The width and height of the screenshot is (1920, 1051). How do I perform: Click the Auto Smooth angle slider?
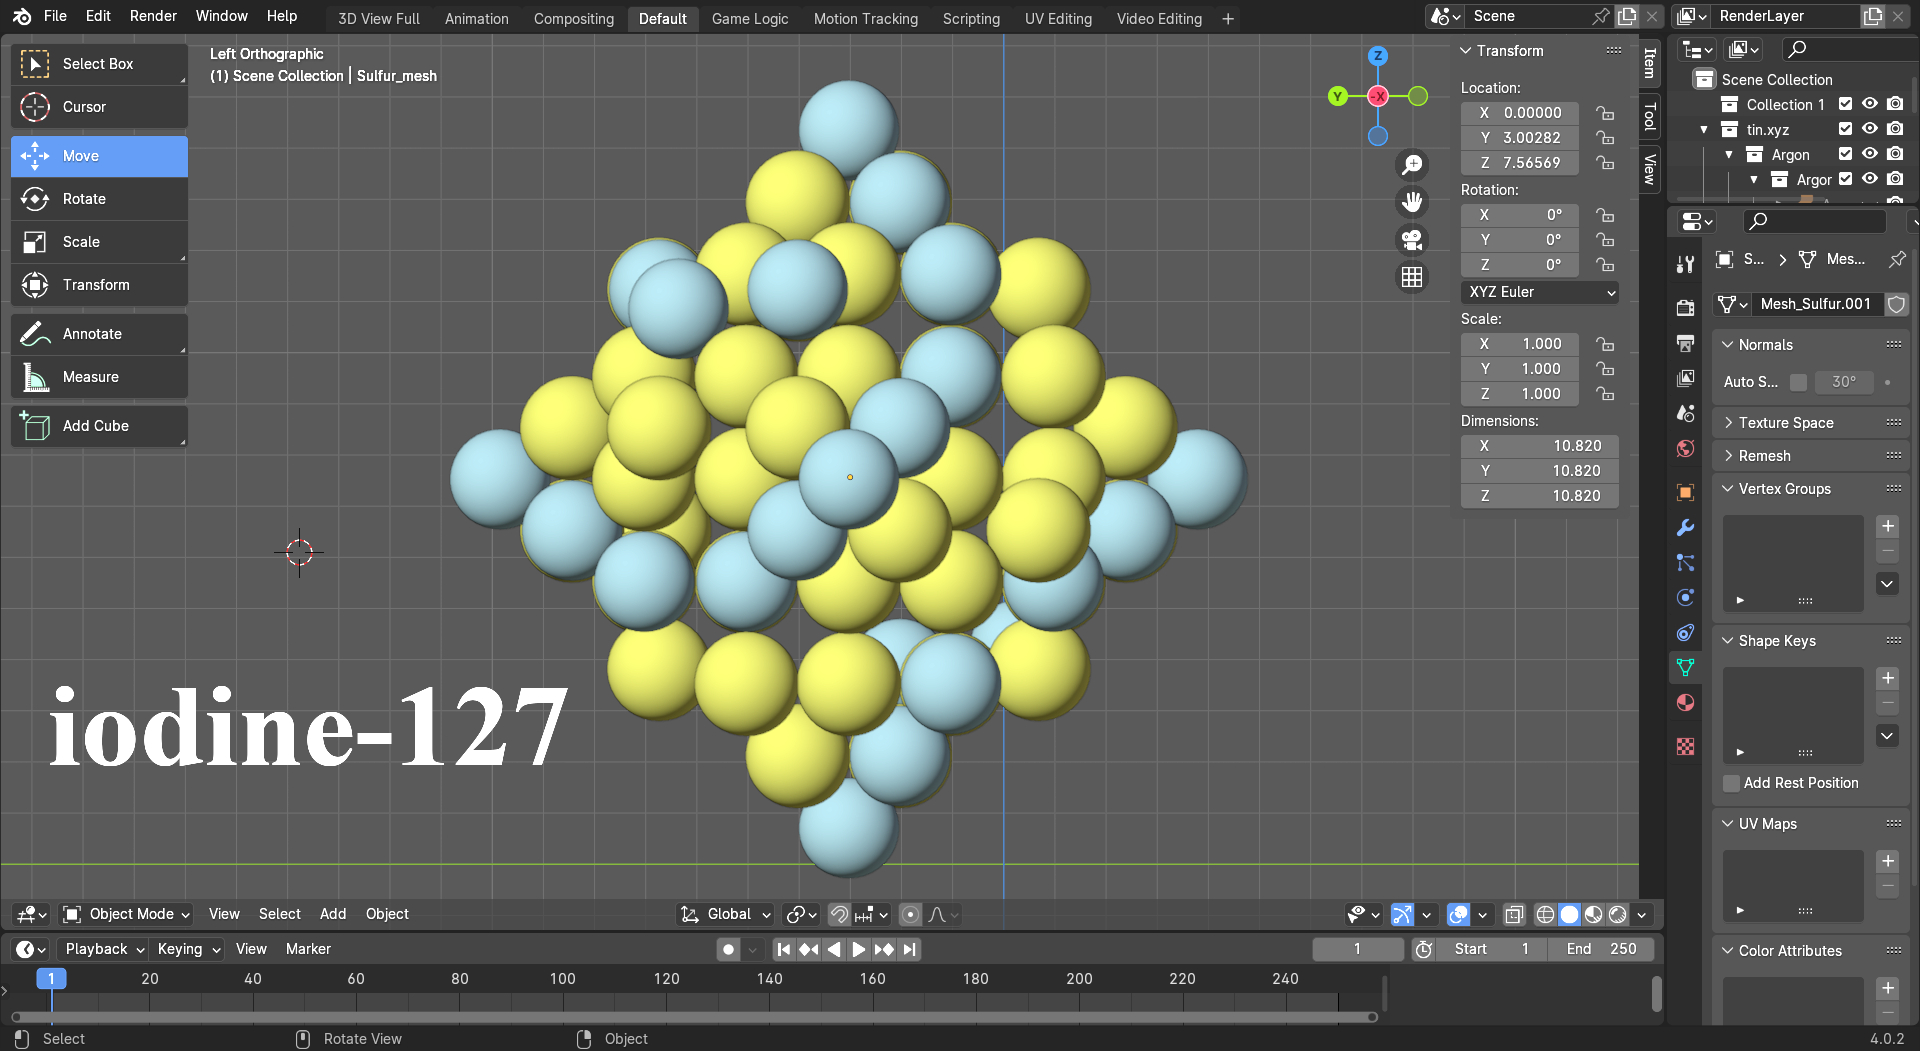pyautogui.click(x=1844, y=382)
